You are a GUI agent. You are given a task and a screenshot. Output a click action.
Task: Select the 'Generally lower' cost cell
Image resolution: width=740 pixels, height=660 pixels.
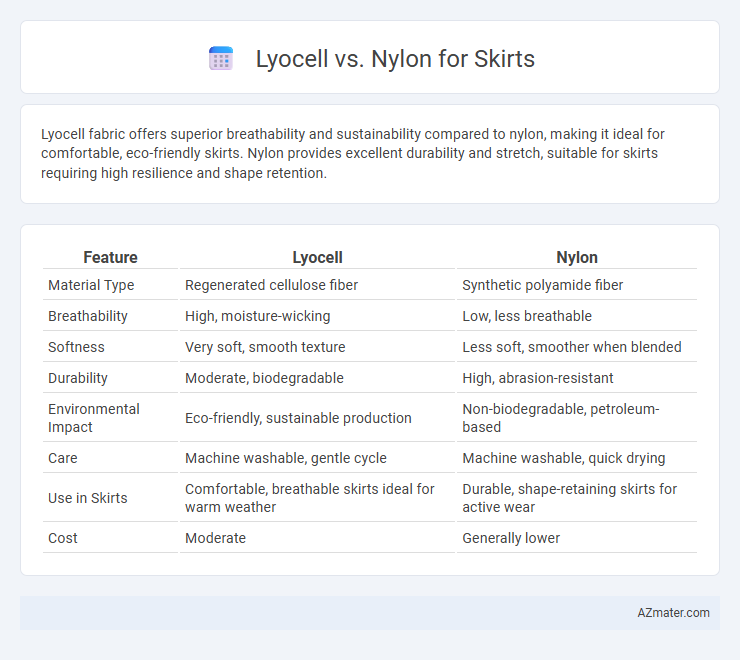tap(511, 538)
